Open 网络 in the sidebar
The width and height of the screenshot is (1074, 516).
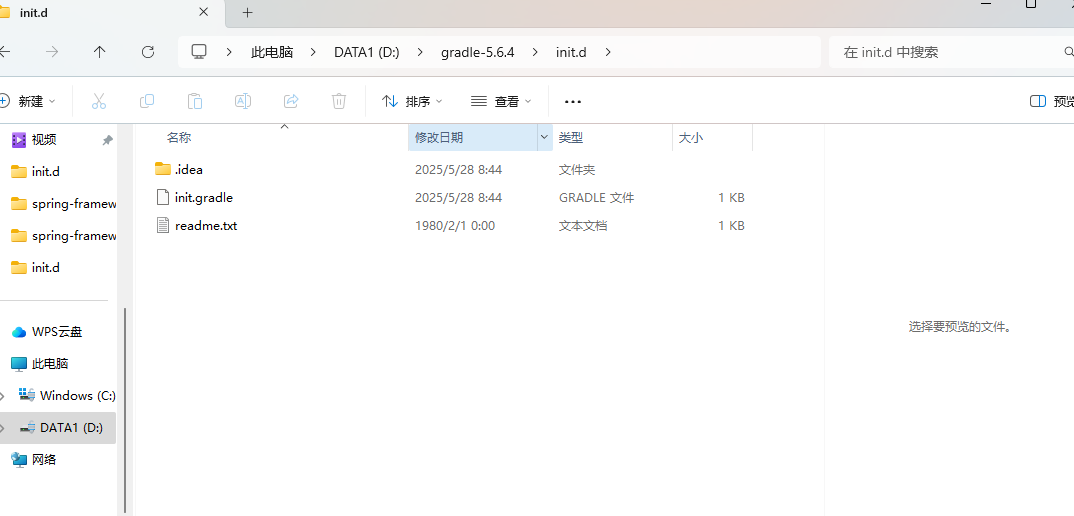click(44, 459)
